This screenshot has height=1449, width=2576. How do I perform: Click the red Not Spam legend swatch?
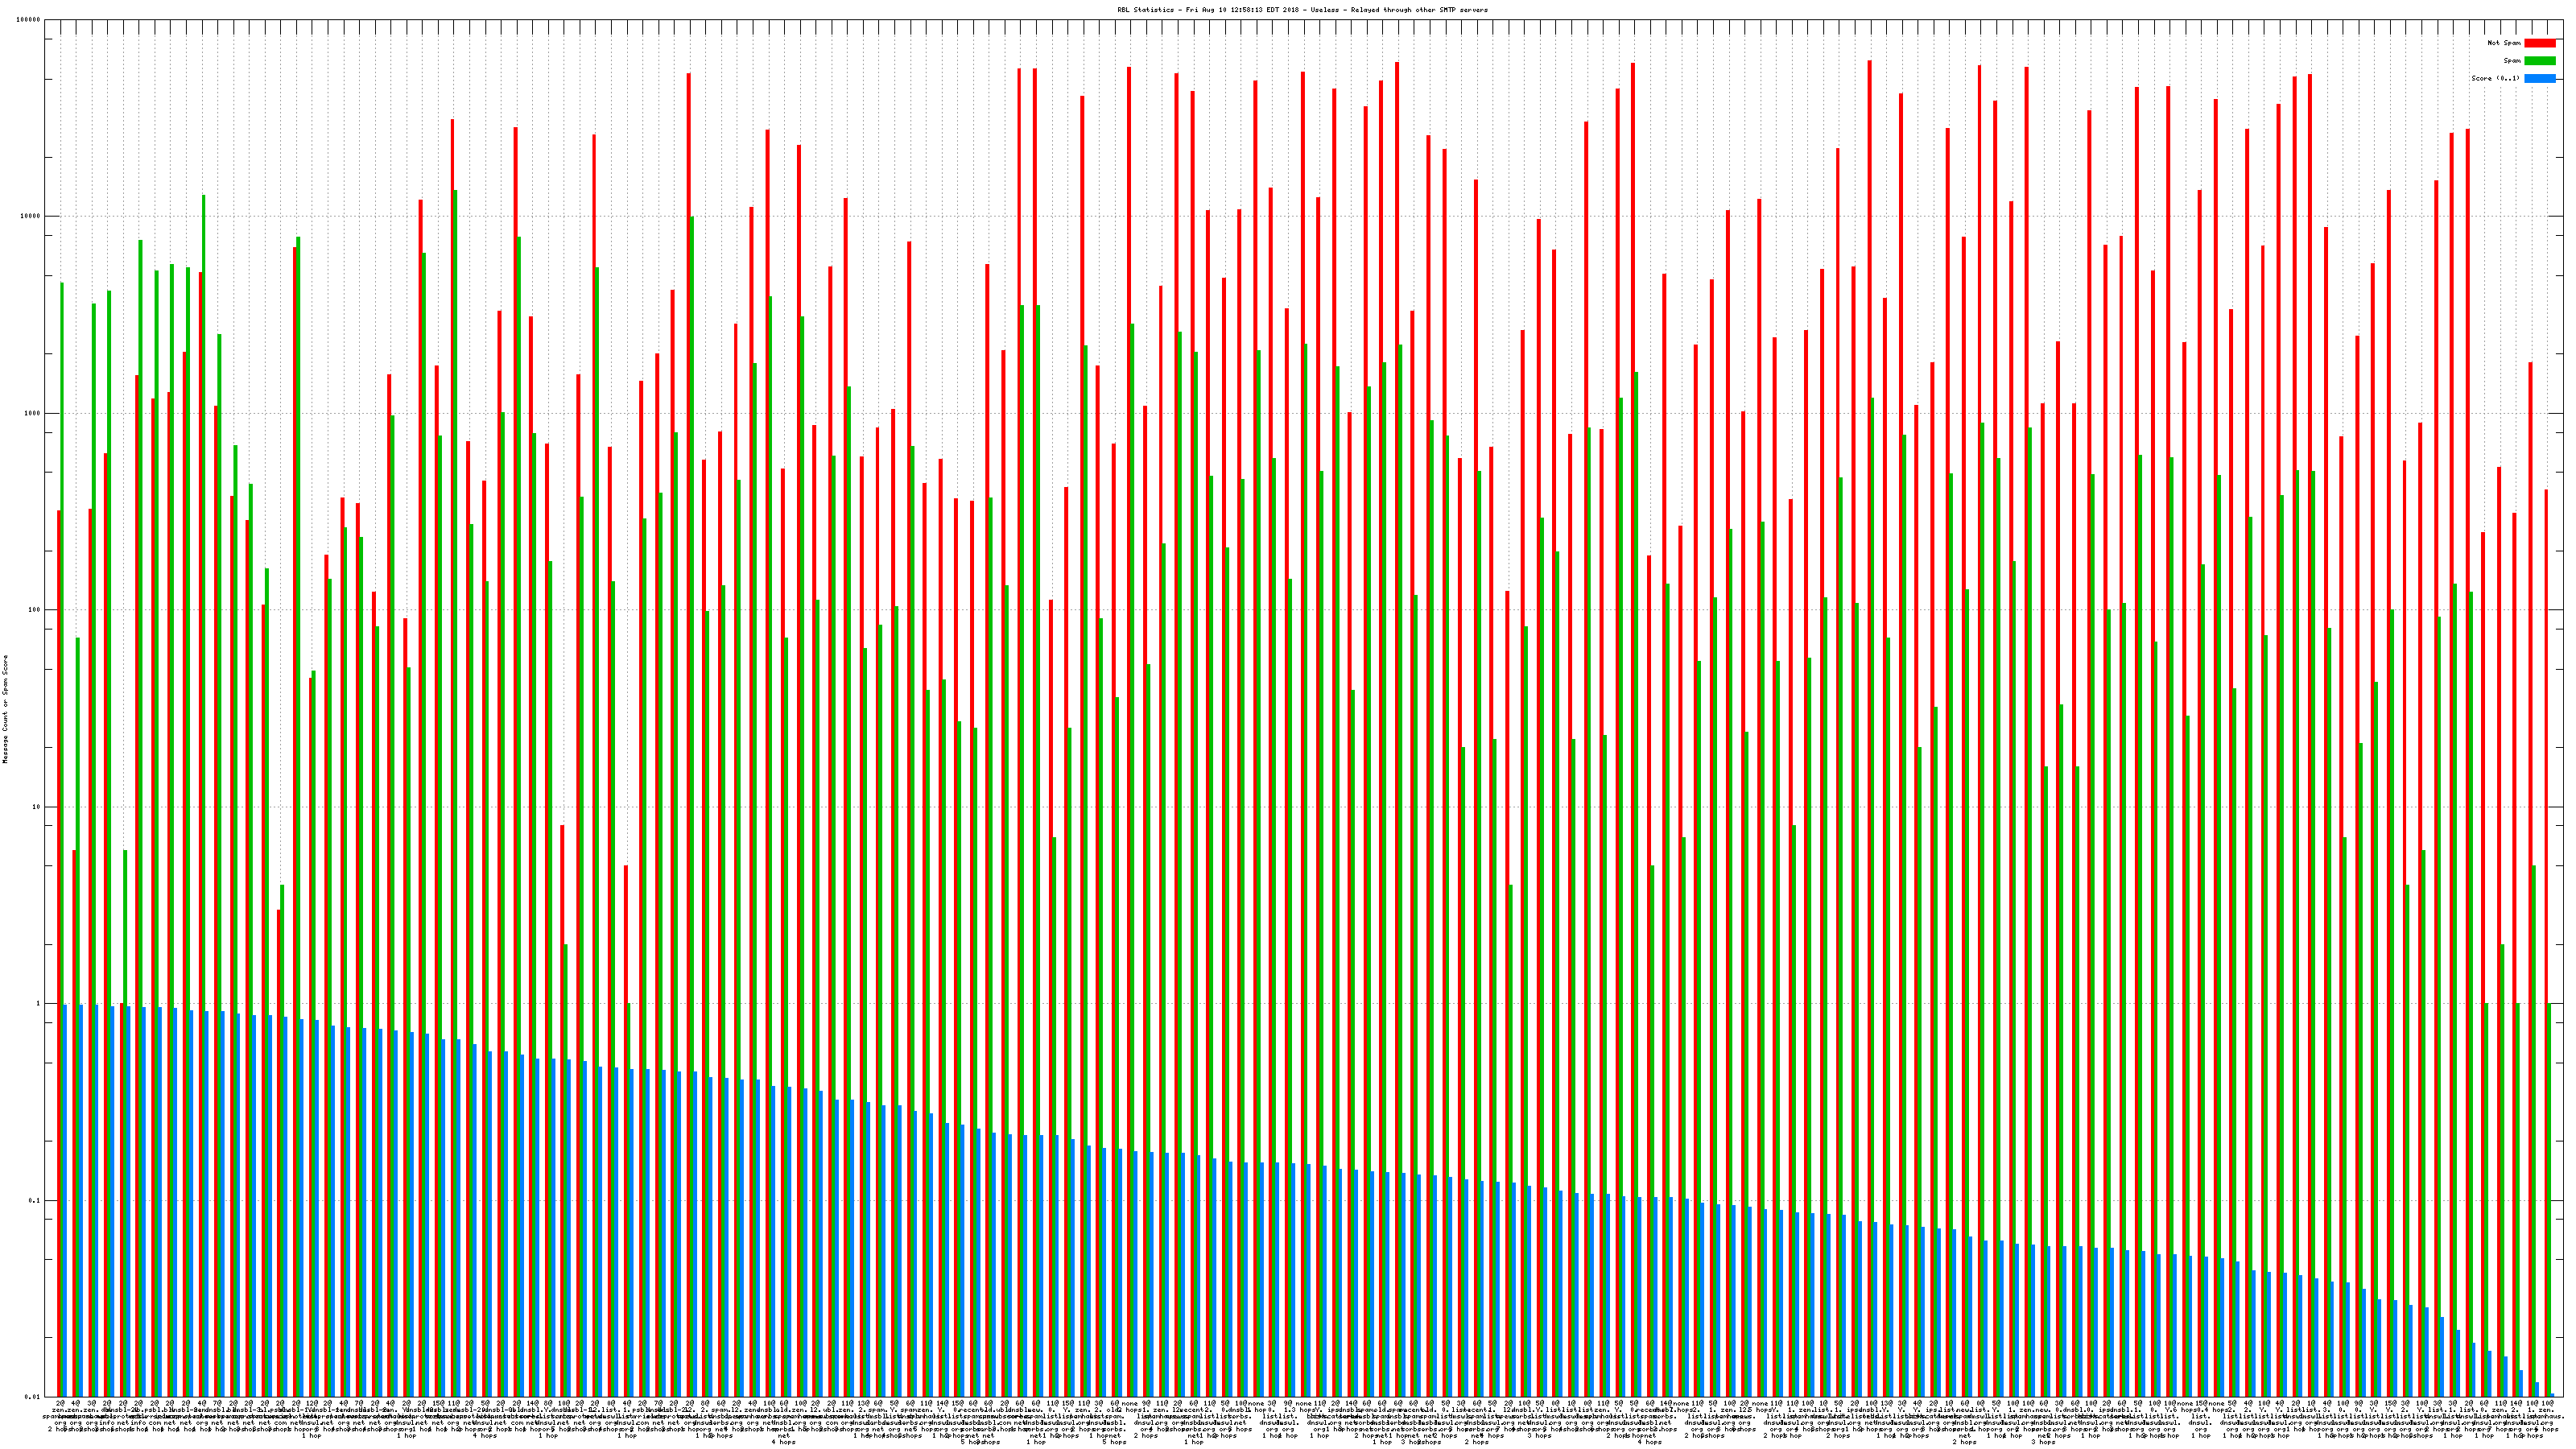pyautogui.click(x=2539, y=43)
